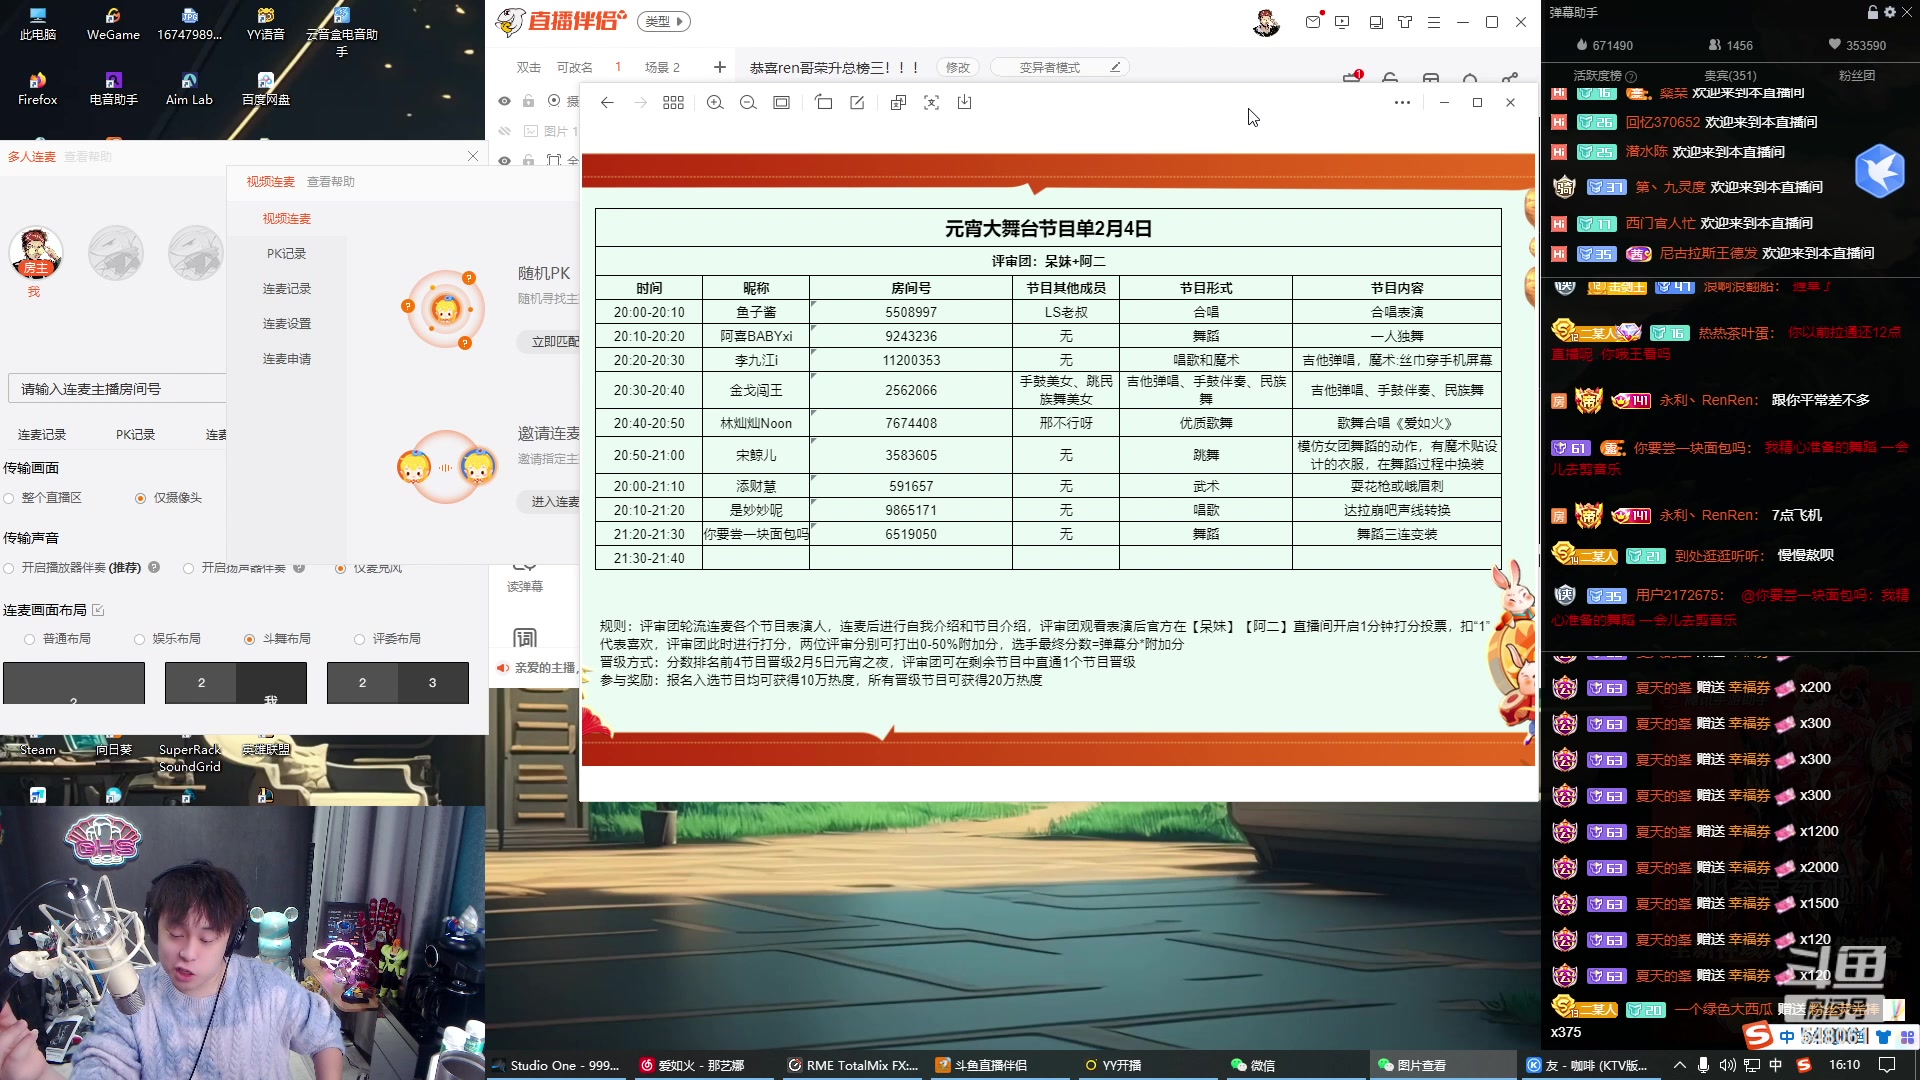Viewport: 1920px width, 1080px height.
Task: Click the copy image icon in viewer
Action: click(898, 103)
